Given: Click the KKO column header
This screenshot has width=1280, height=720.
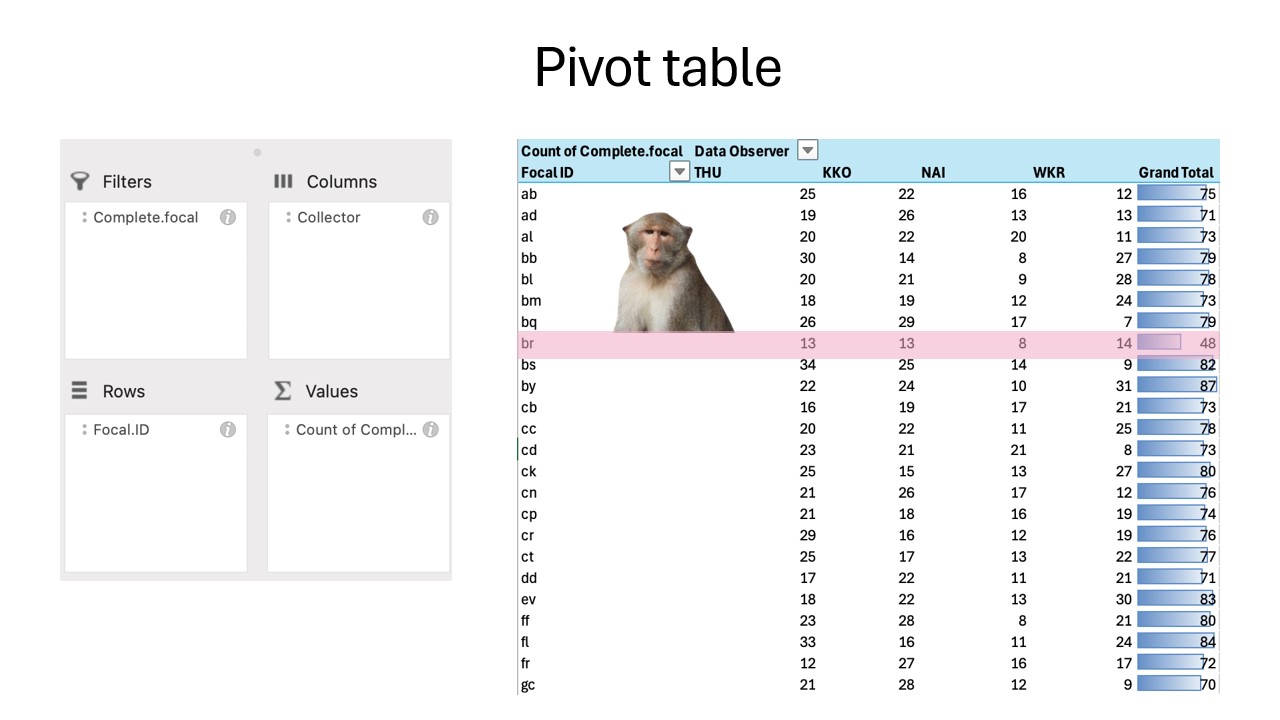Looking at the screenshot, I should 836,172.
